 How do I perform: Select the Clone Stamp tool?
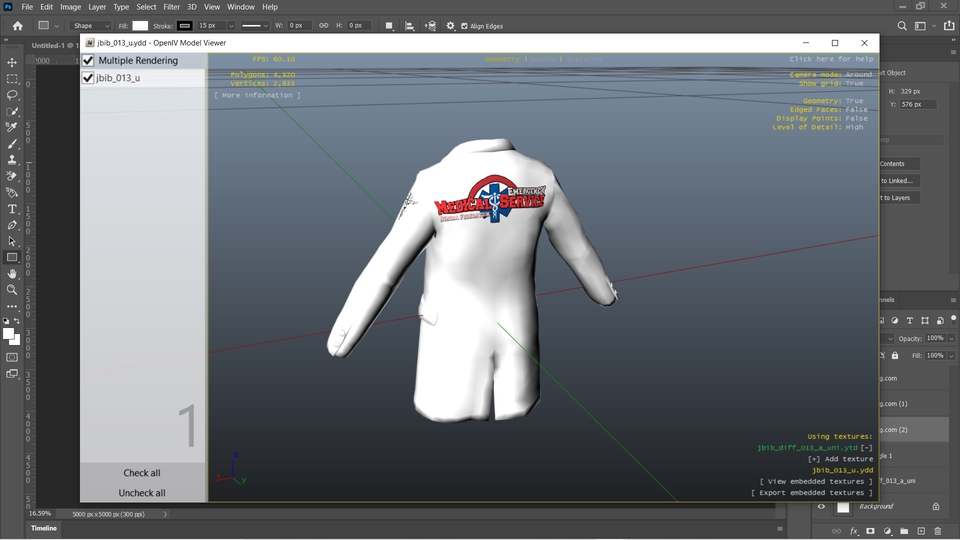[12, 160]
